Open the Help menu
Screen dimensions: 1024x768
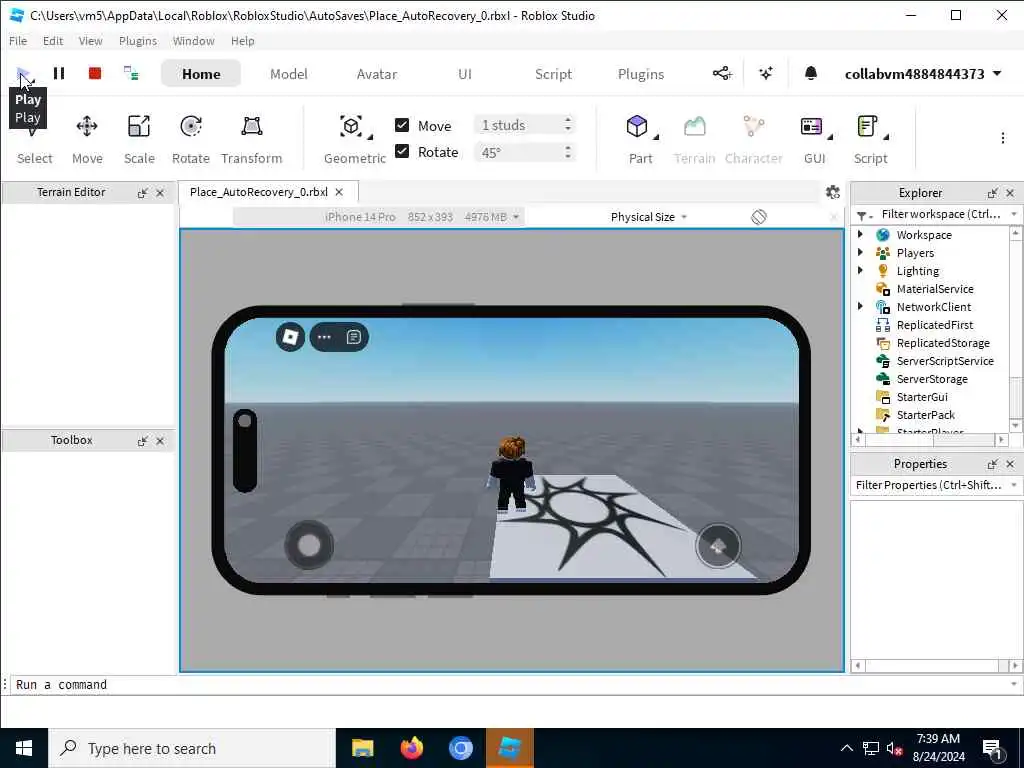242,40
